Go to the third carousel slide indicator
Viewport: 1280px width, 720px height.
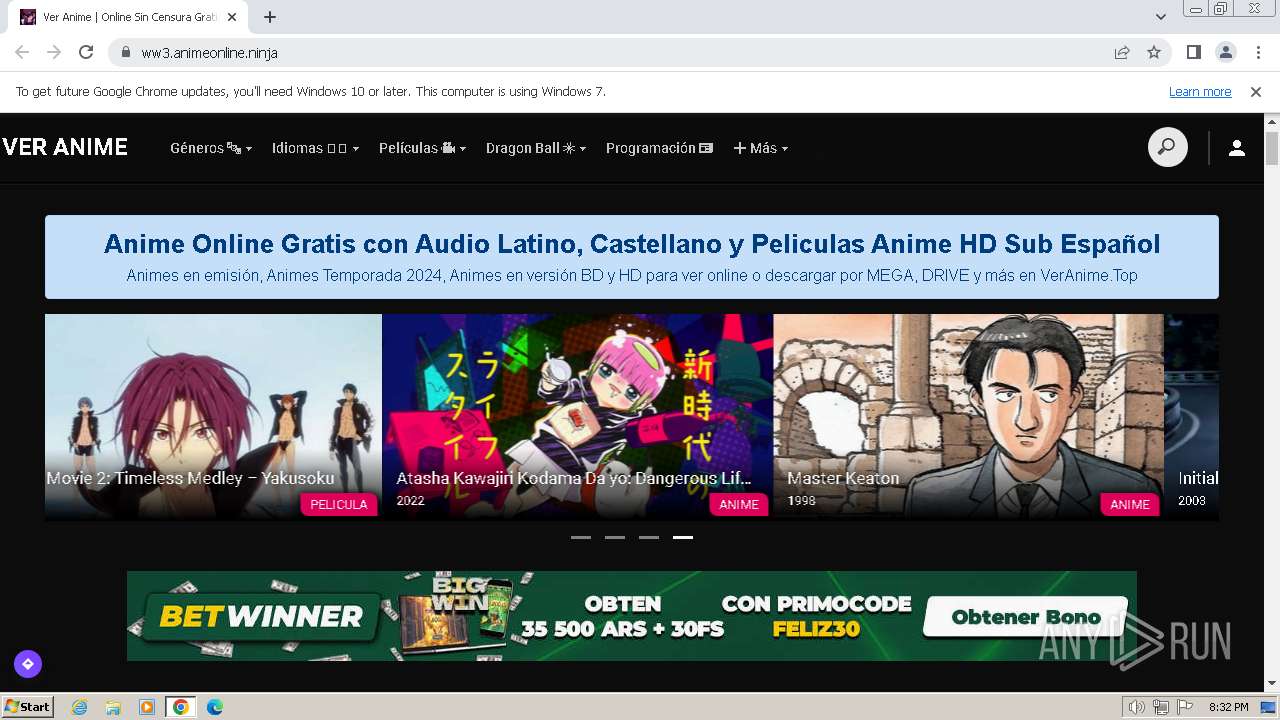(649, 537)
